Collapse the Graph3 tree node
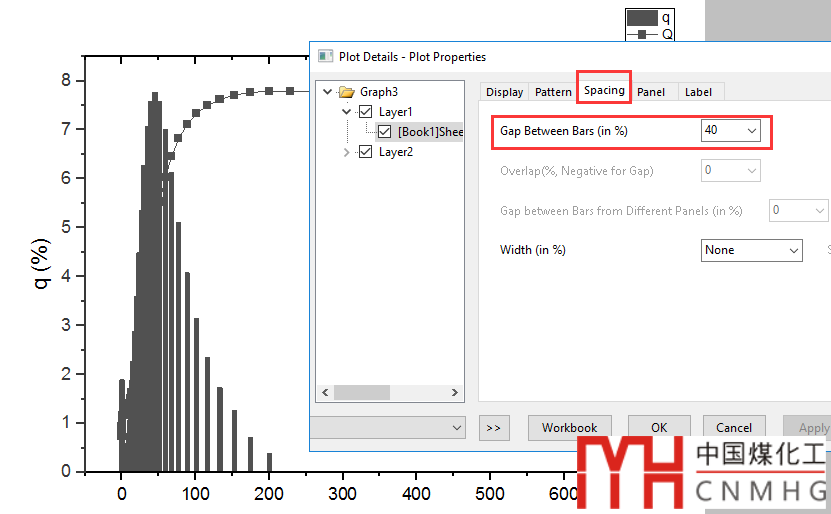831x514 pixels. (328, 92)
